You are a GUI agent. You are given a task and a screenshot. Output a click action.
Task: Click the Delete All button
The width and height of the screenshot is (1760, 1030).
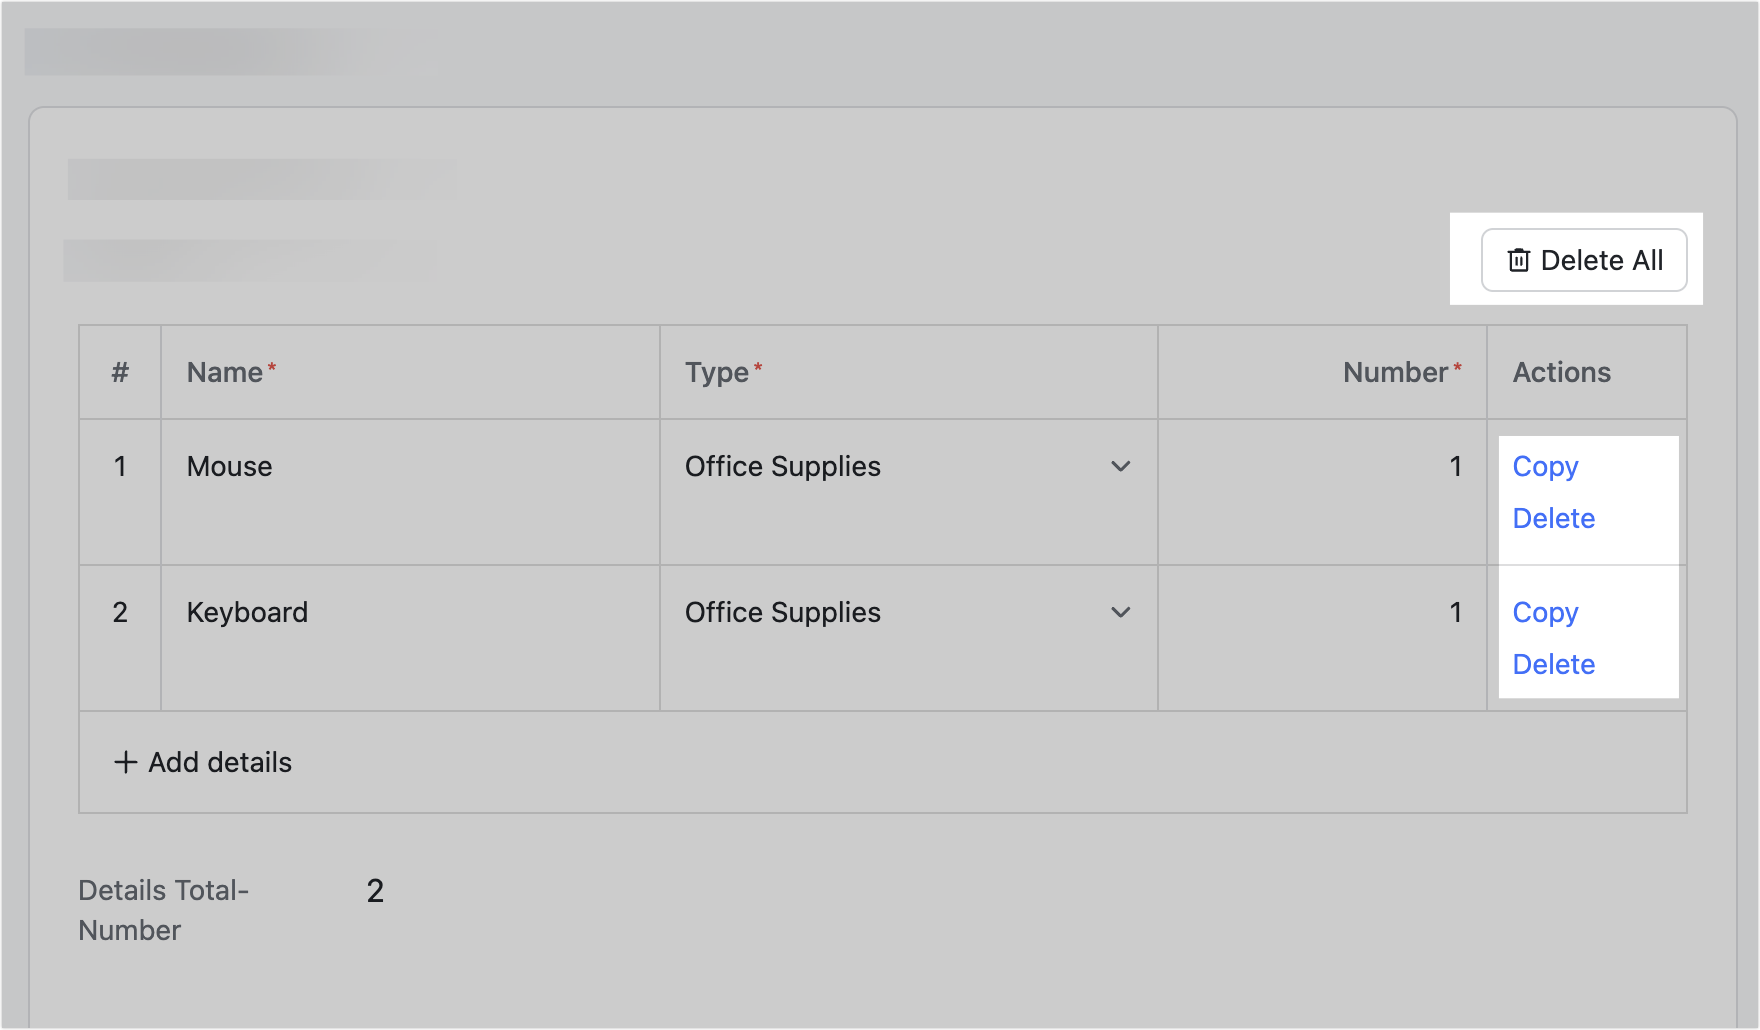[1583, 260]
